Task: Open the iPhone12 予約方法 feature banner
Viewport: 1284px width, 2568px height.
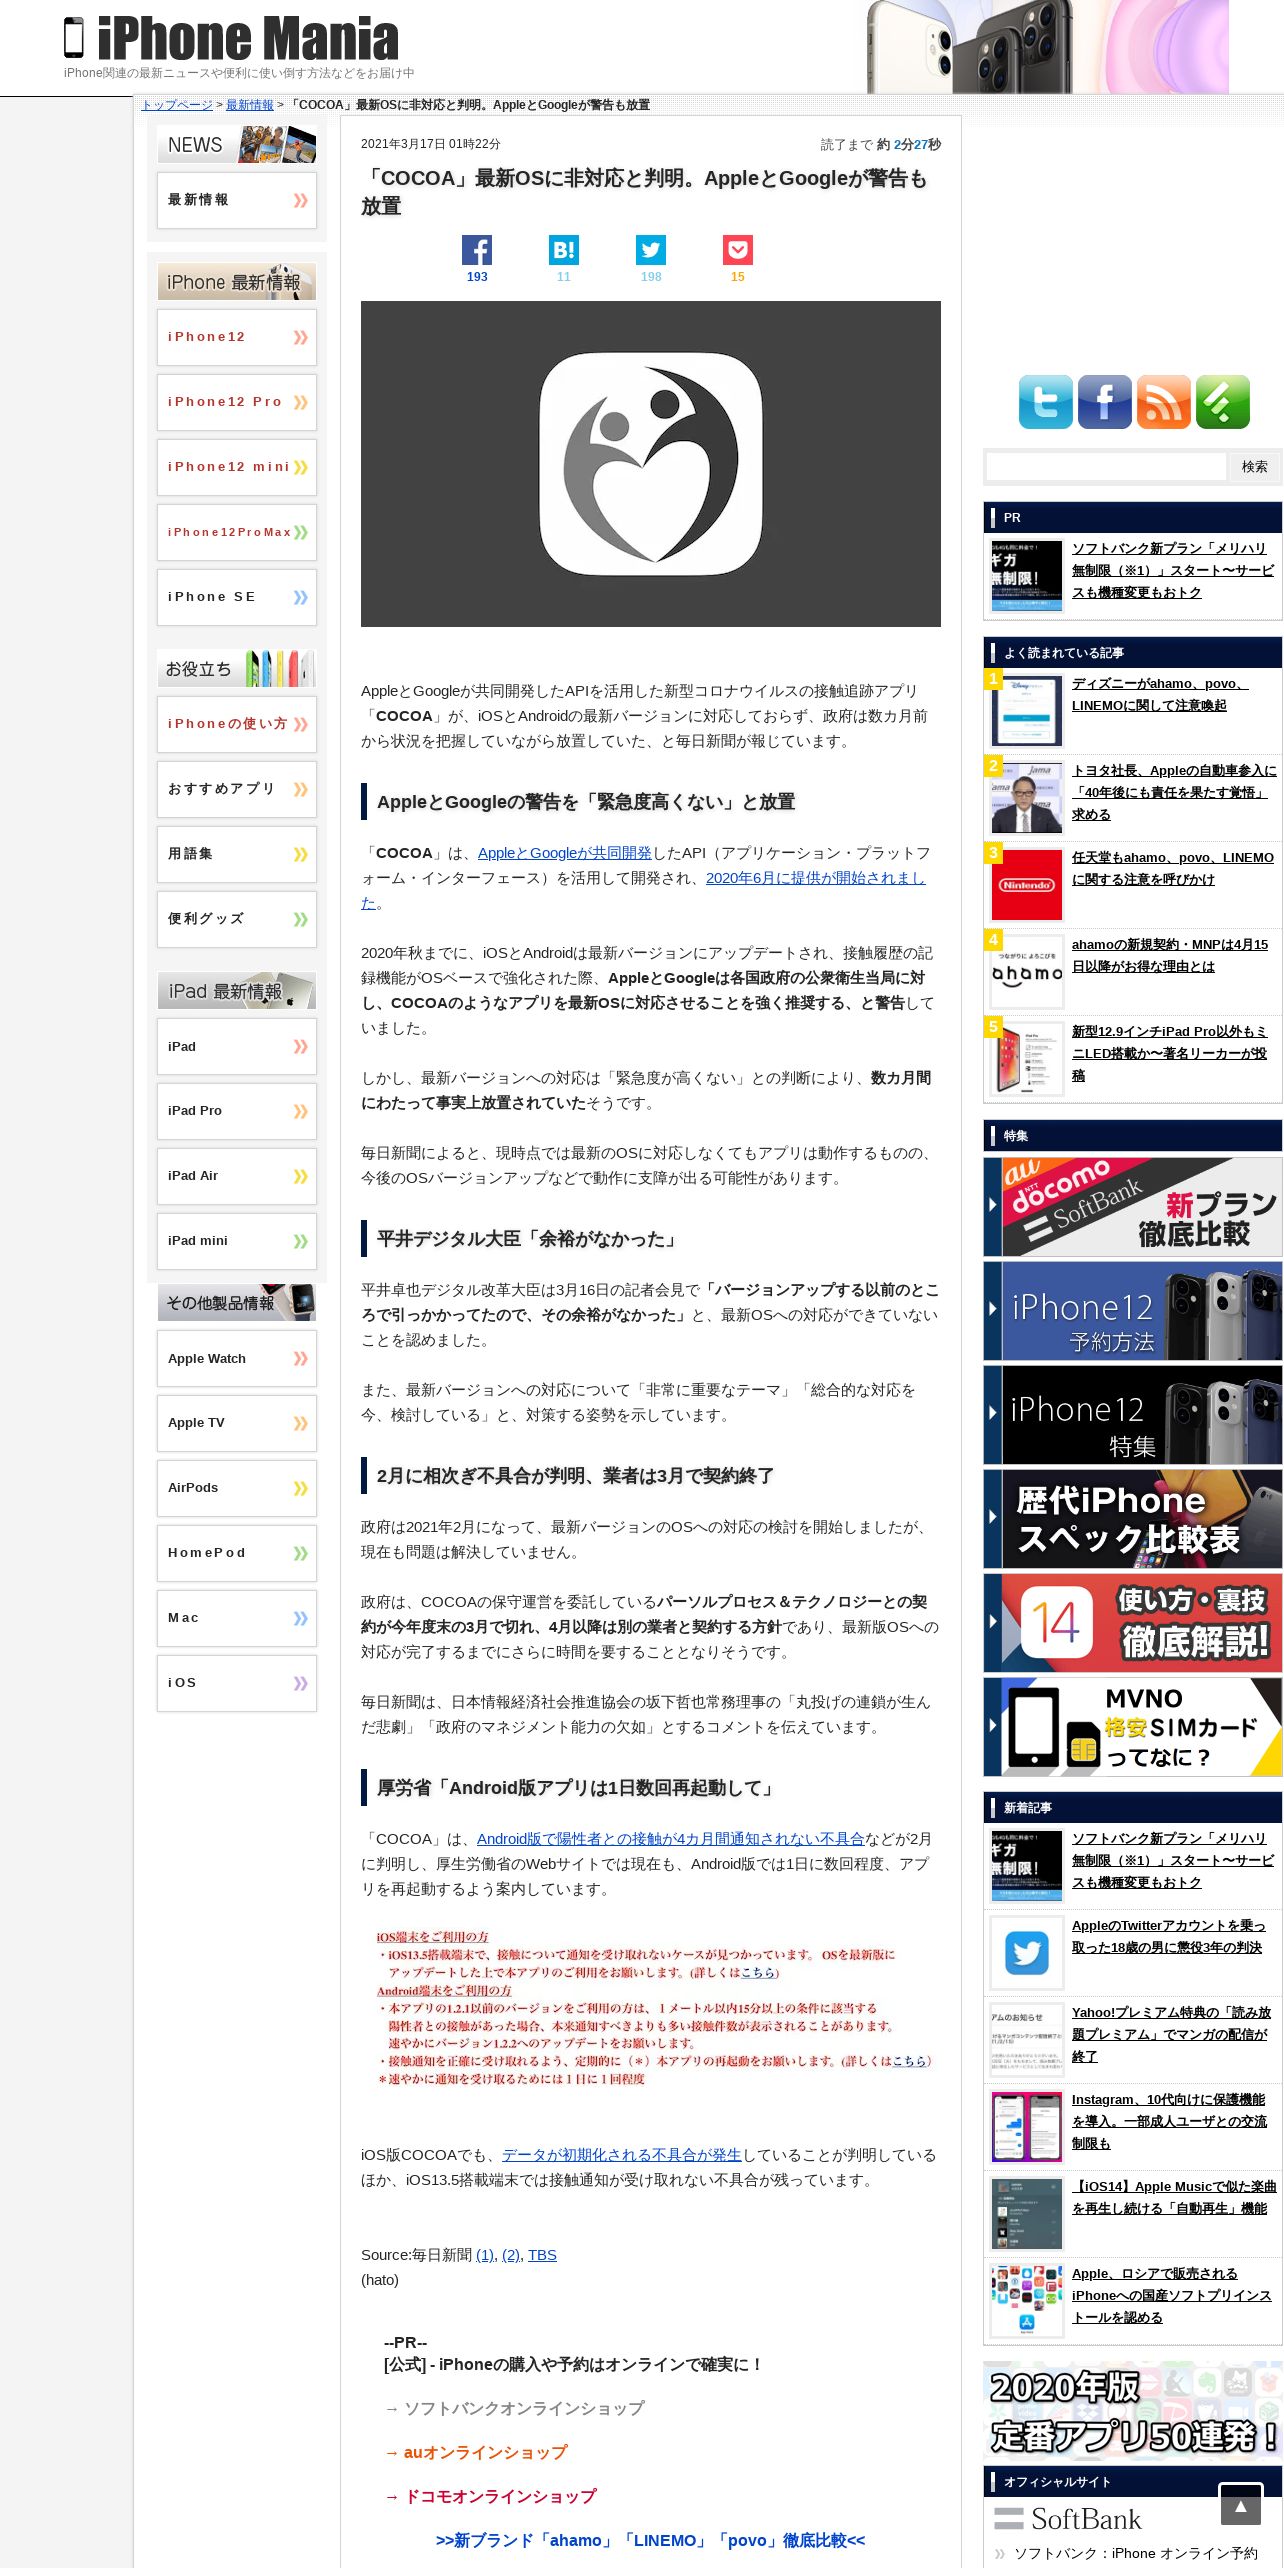Action: click(1133, 1311)
